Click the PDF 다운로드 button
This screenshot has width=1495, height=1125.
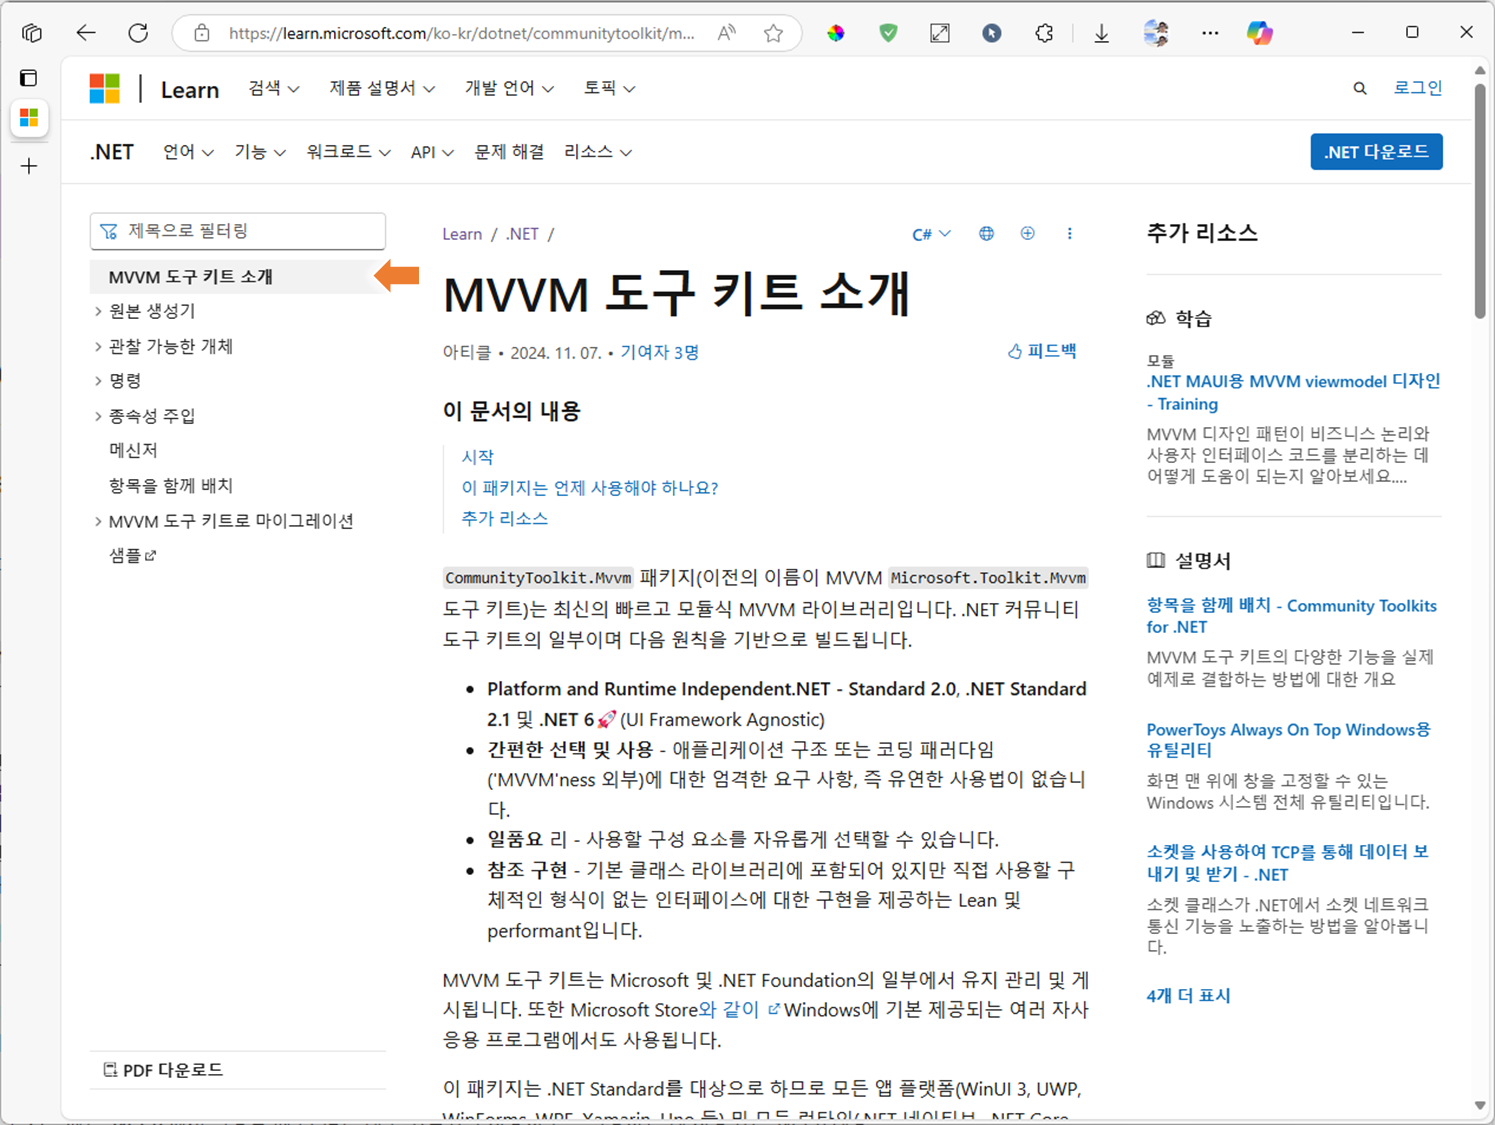point(163,1070)
